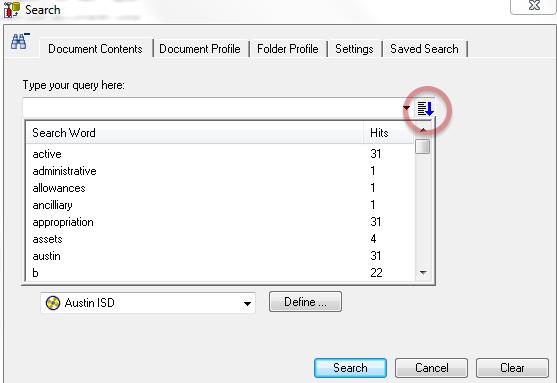Click the hit count 22 for b
Viewport: 557px width, 383px height.
point(376,273)
